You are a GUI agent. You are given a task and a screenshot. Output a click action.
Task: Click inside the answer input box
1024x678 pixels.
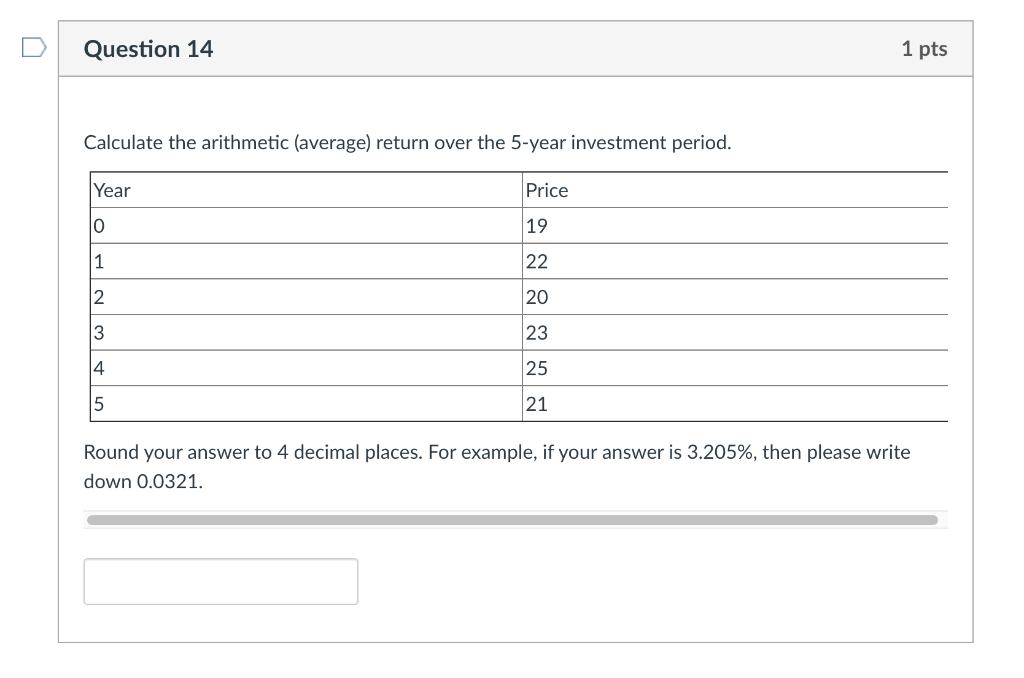(220, 581)
